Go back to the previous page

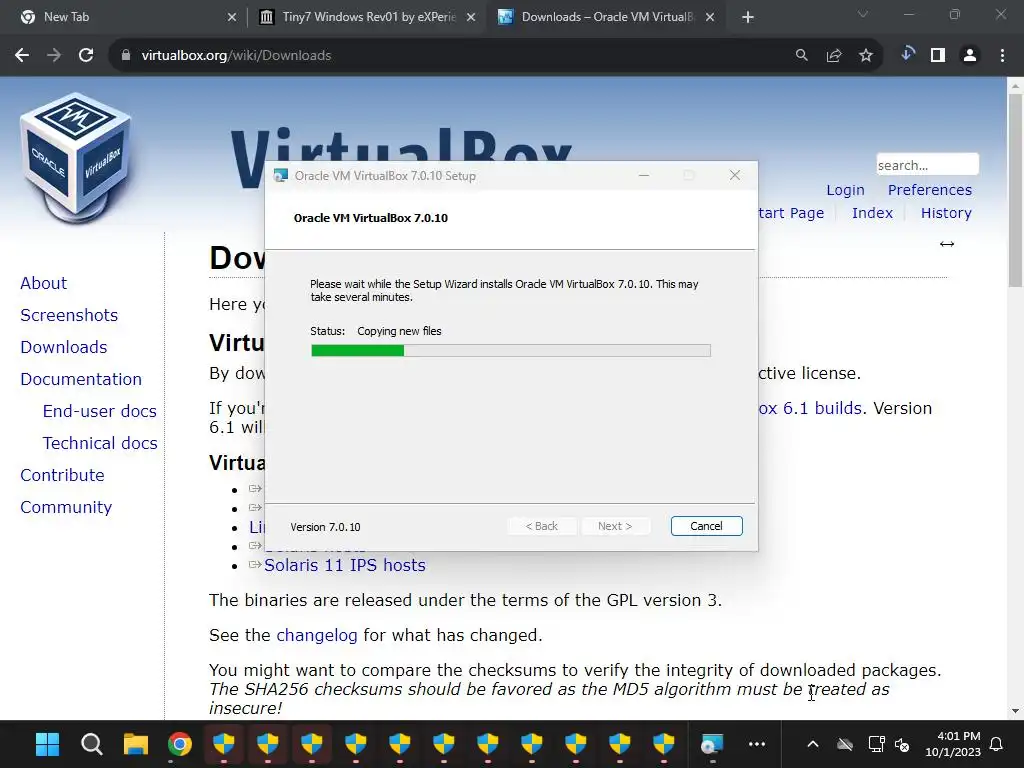click(x=22, y=56)
